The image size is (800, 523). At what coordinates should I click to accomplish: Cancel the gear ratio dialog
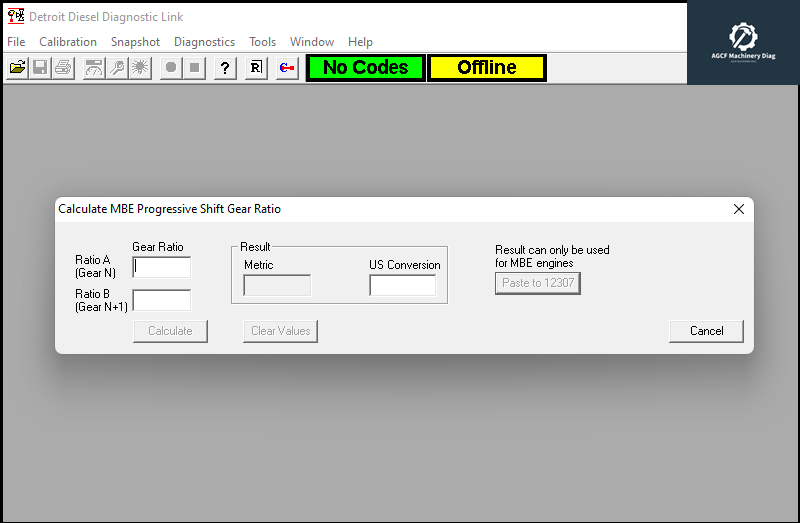(x=706, y=331)
